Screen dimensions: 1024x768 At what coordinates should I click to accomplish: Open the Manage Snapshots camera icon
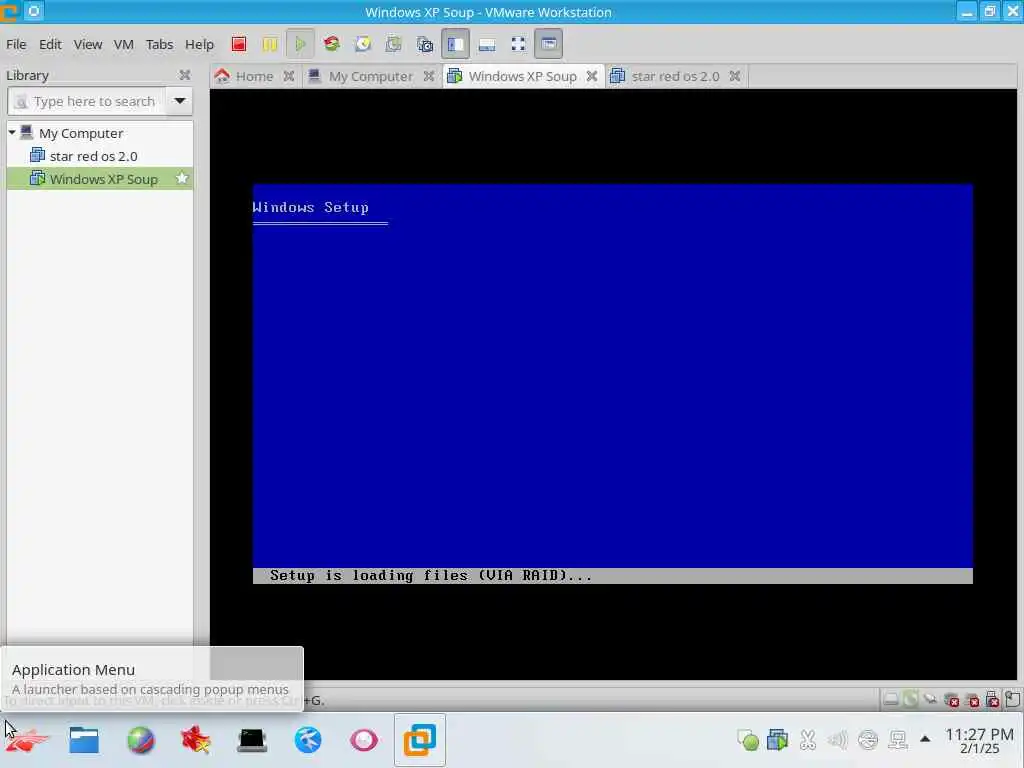pyautogui.click(x=425, y=44)
